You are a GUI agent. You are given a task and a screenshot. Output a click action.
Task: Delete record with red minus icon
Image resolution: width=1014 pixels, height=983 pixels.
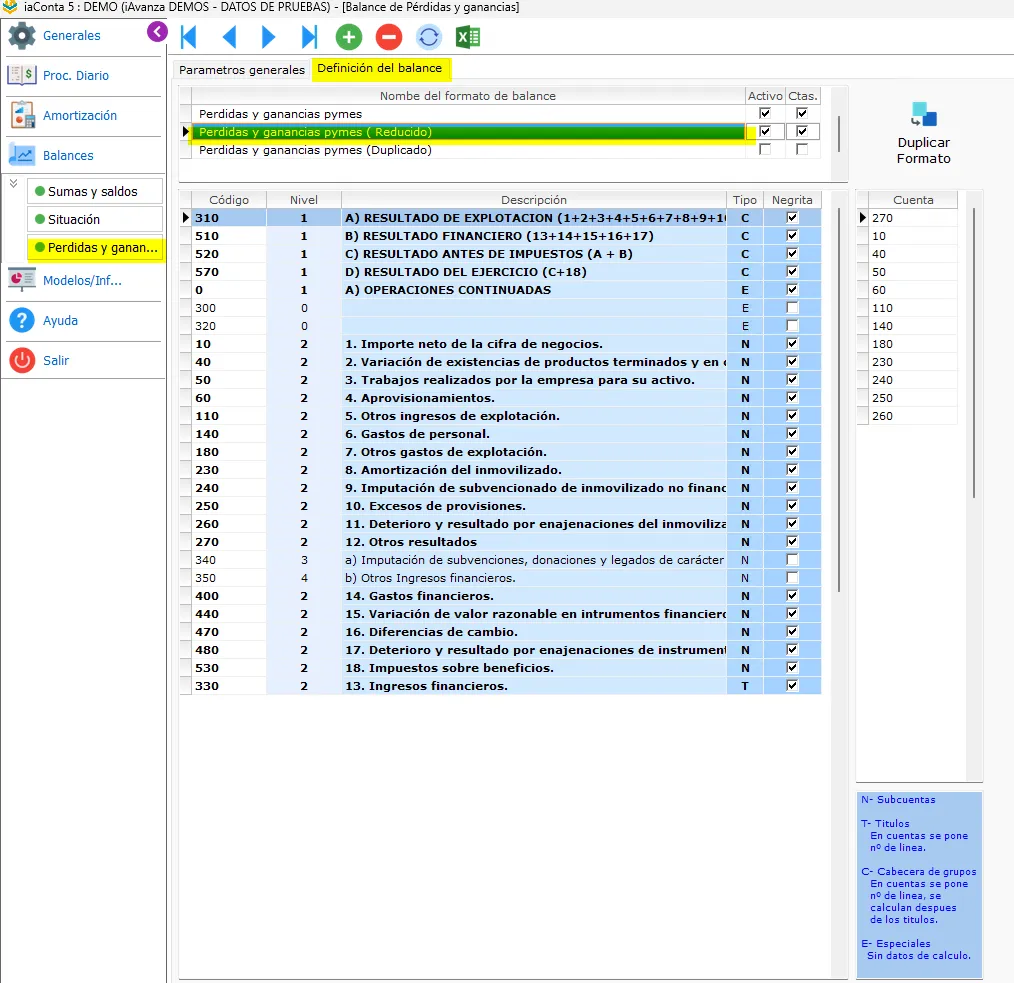[389, 37]
